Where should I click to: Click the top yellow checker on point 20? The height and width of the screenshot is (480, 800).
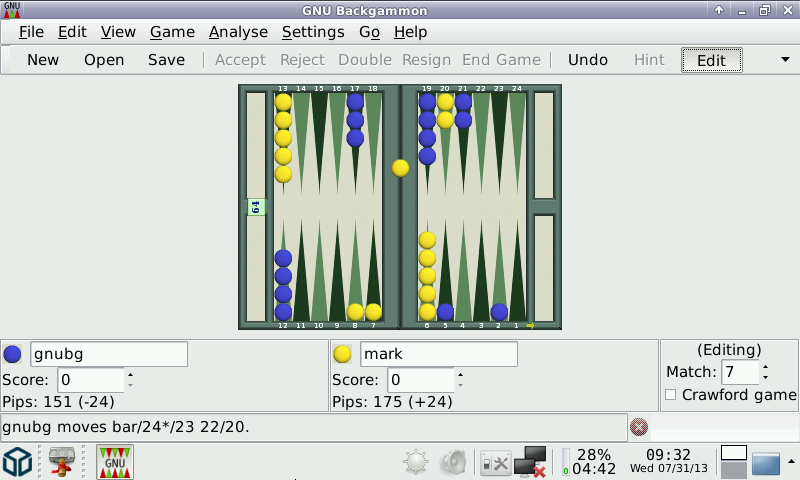pos(445,102)
